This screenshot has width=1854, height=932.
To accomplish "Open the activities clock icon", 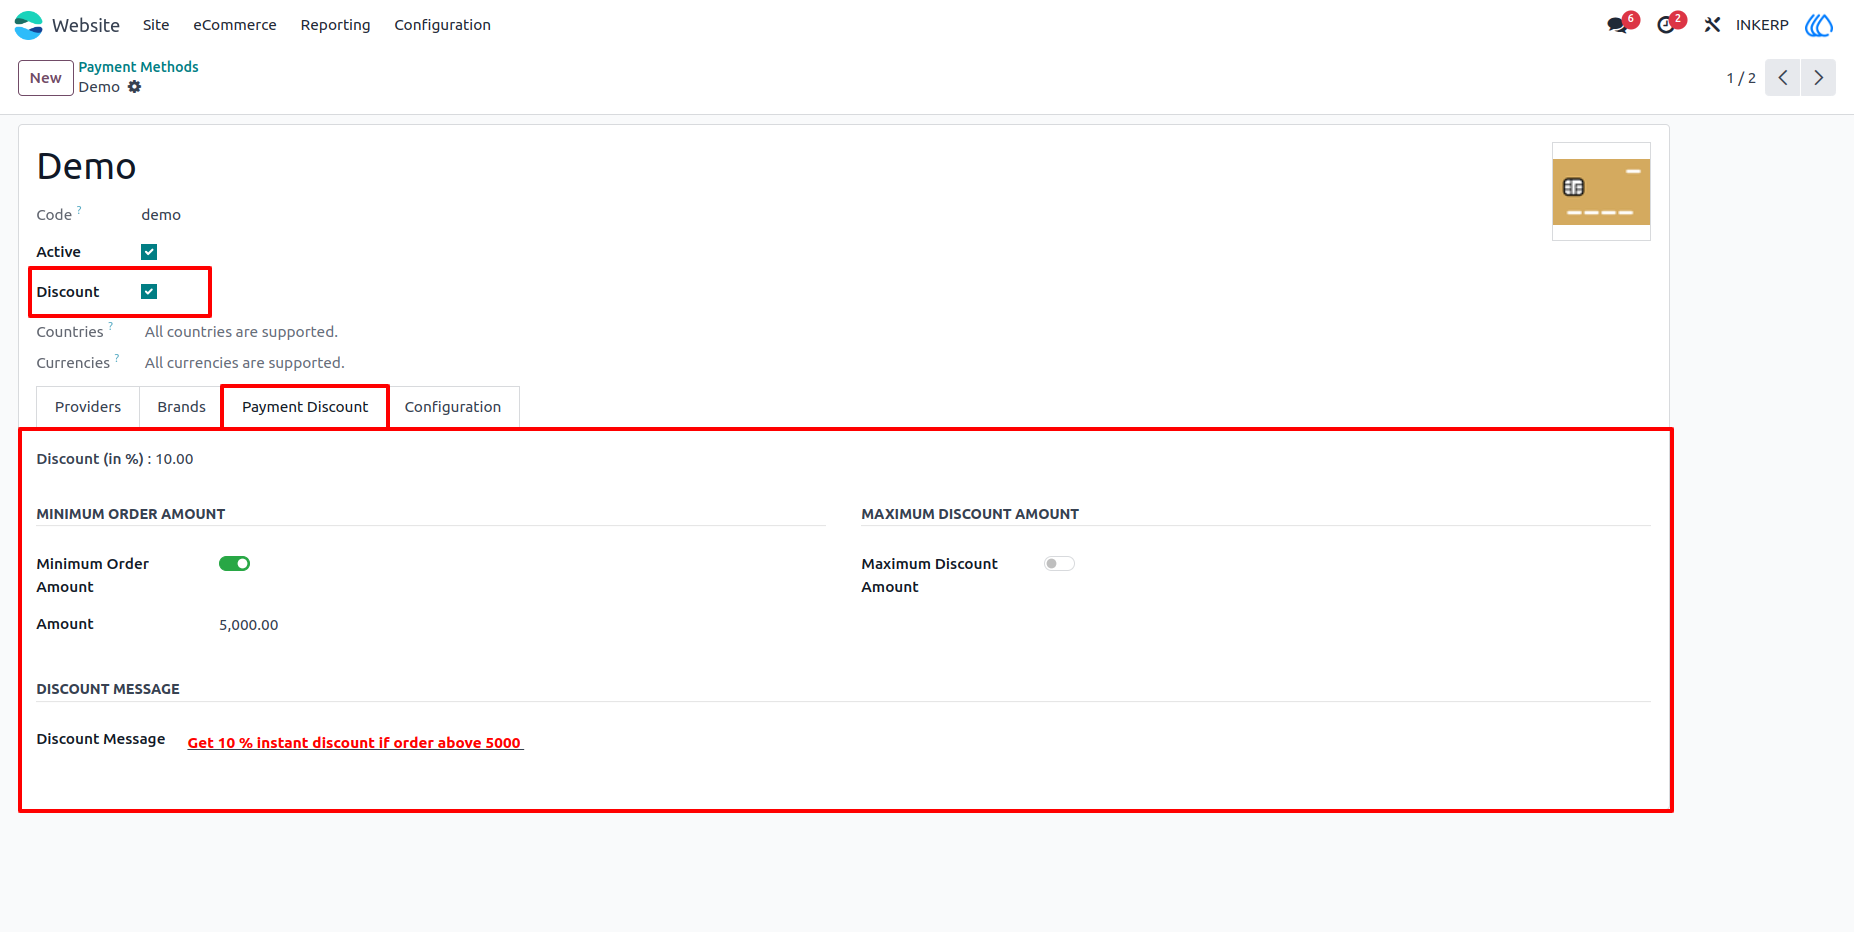I will click(x=1666, y=25).
